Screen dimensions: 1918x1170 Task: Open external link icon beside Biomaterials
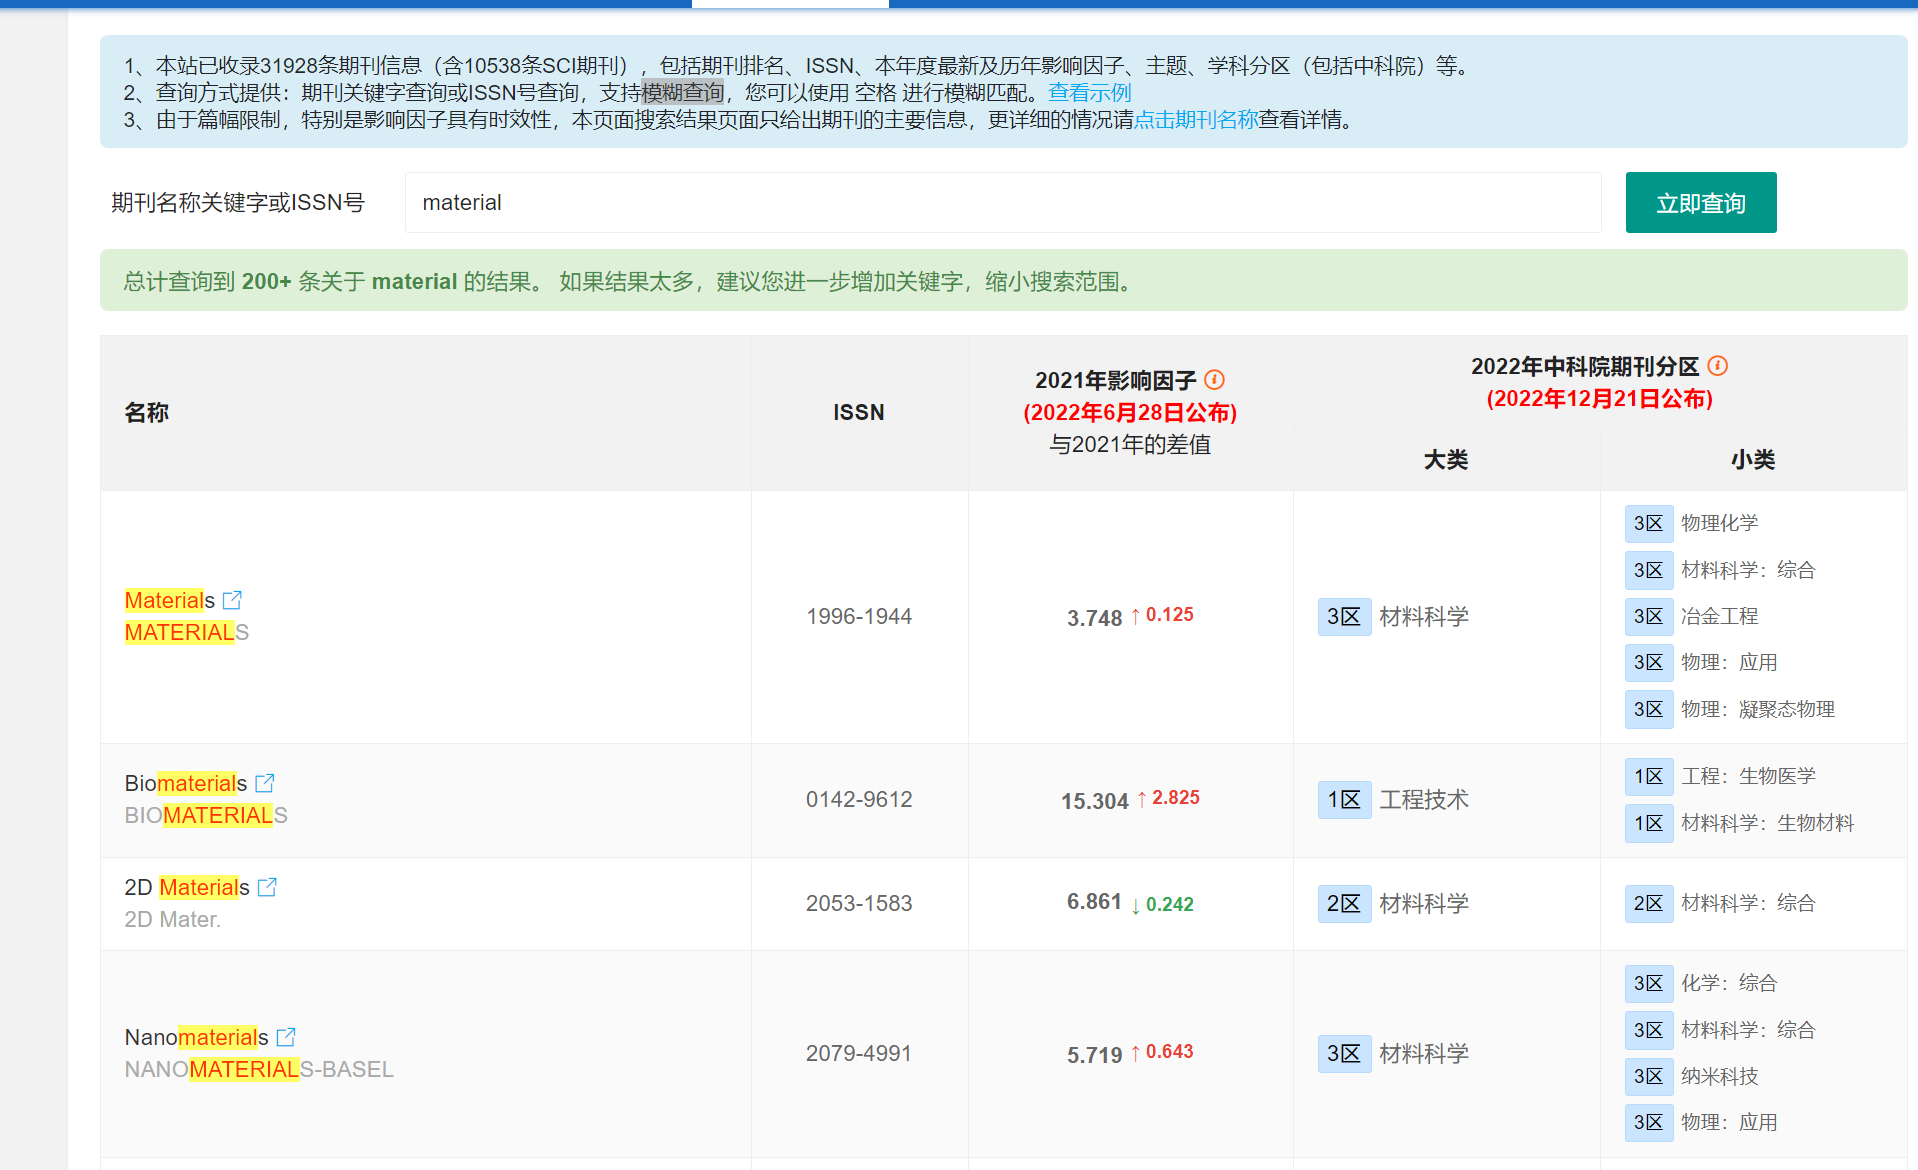[x=264, y=783]
